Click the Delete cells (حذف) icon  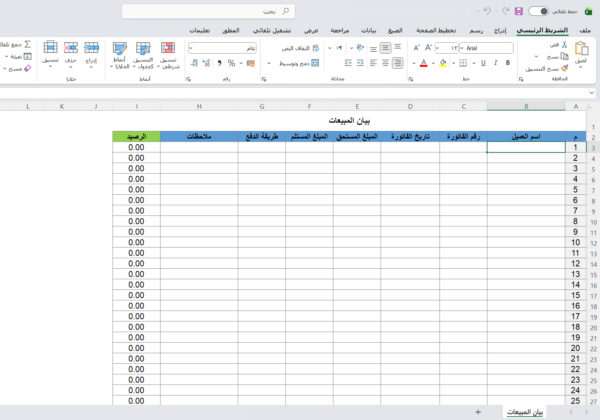click(70, 52)
